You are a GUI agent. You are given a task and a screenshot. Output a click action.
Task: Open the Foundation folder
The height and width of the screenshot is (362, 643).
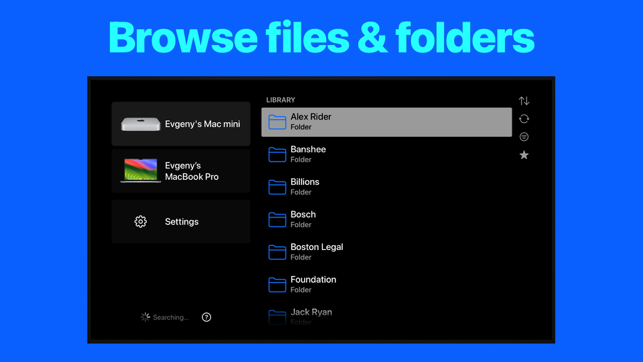click(386, 284)
